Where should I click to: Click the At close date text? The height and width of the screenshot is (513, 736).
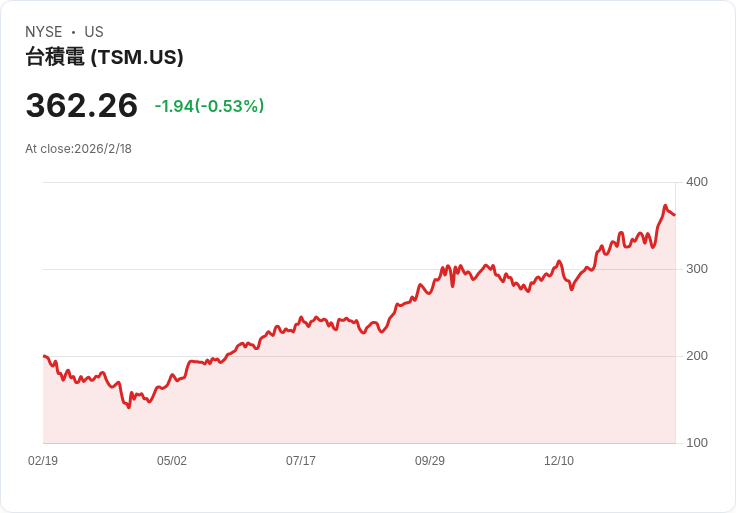click(78, 149)
